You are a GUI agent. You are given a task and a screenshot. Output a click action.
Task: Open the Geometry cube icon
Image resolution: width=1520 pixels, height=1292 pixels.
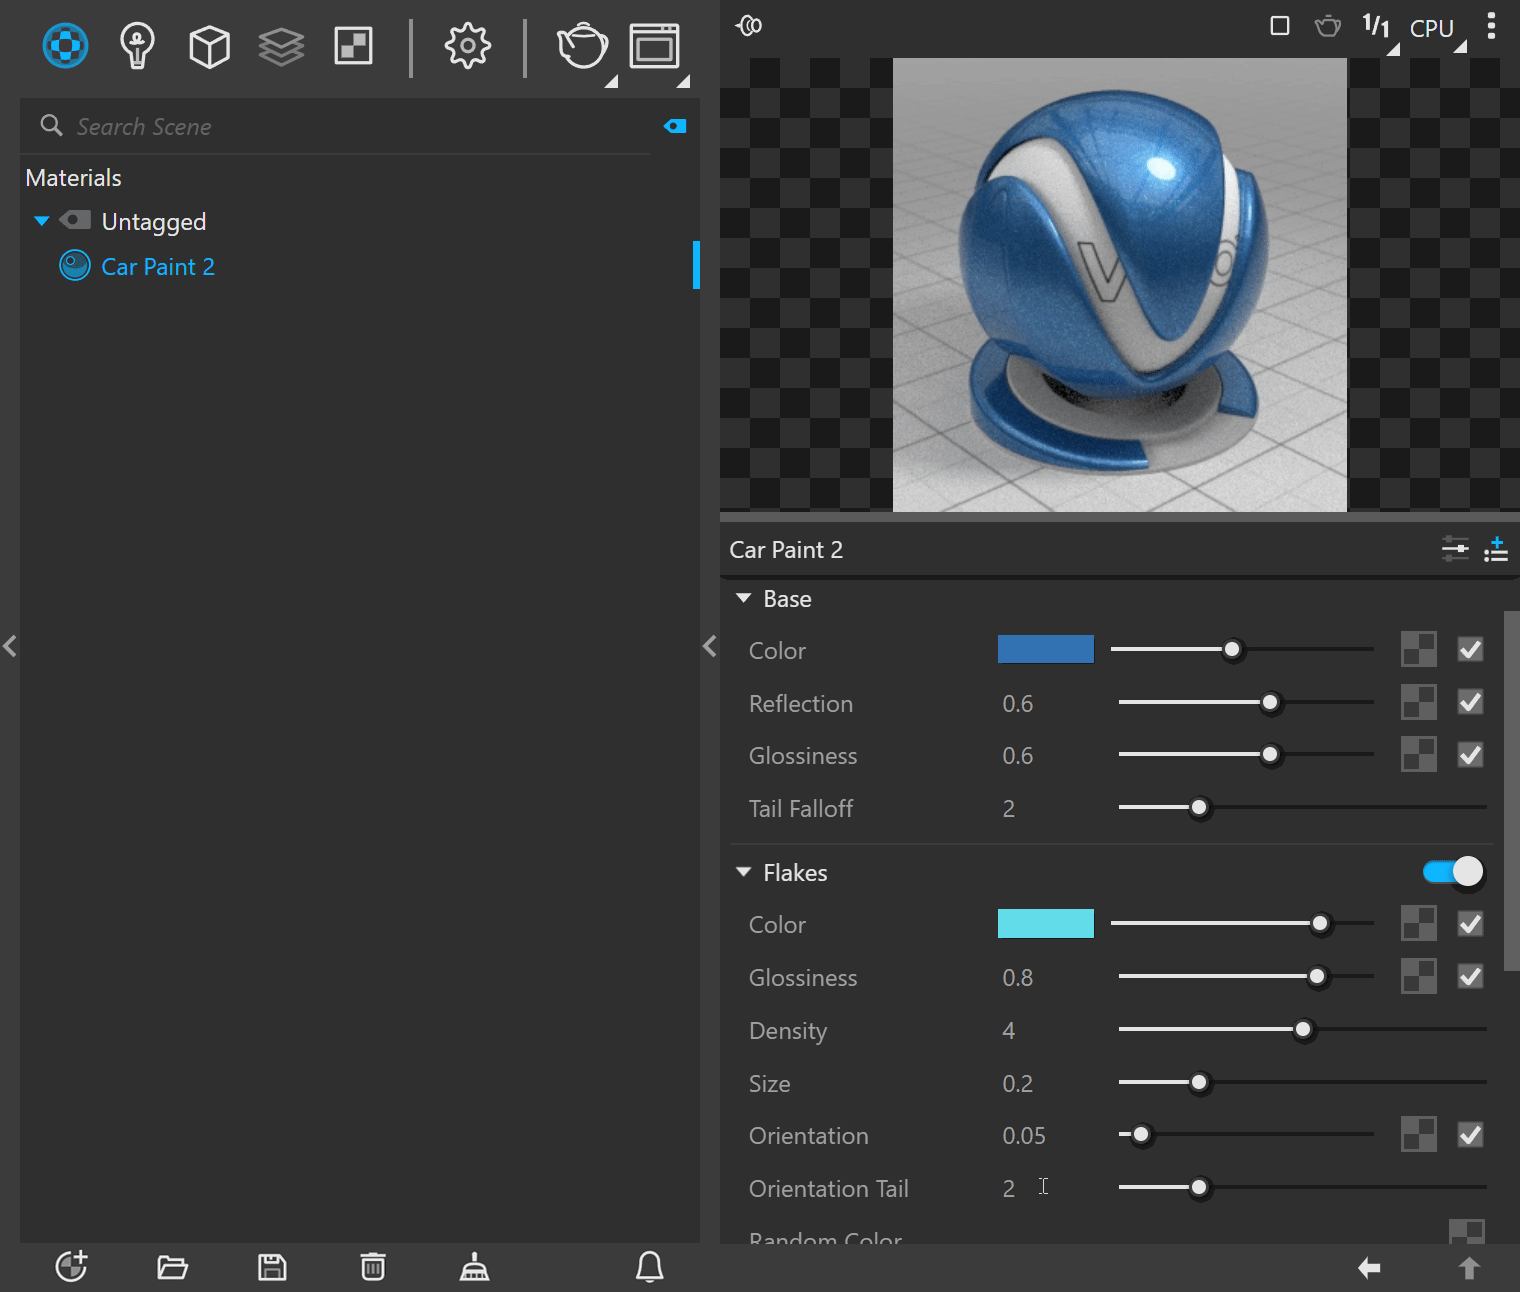[x=209, y=46]
